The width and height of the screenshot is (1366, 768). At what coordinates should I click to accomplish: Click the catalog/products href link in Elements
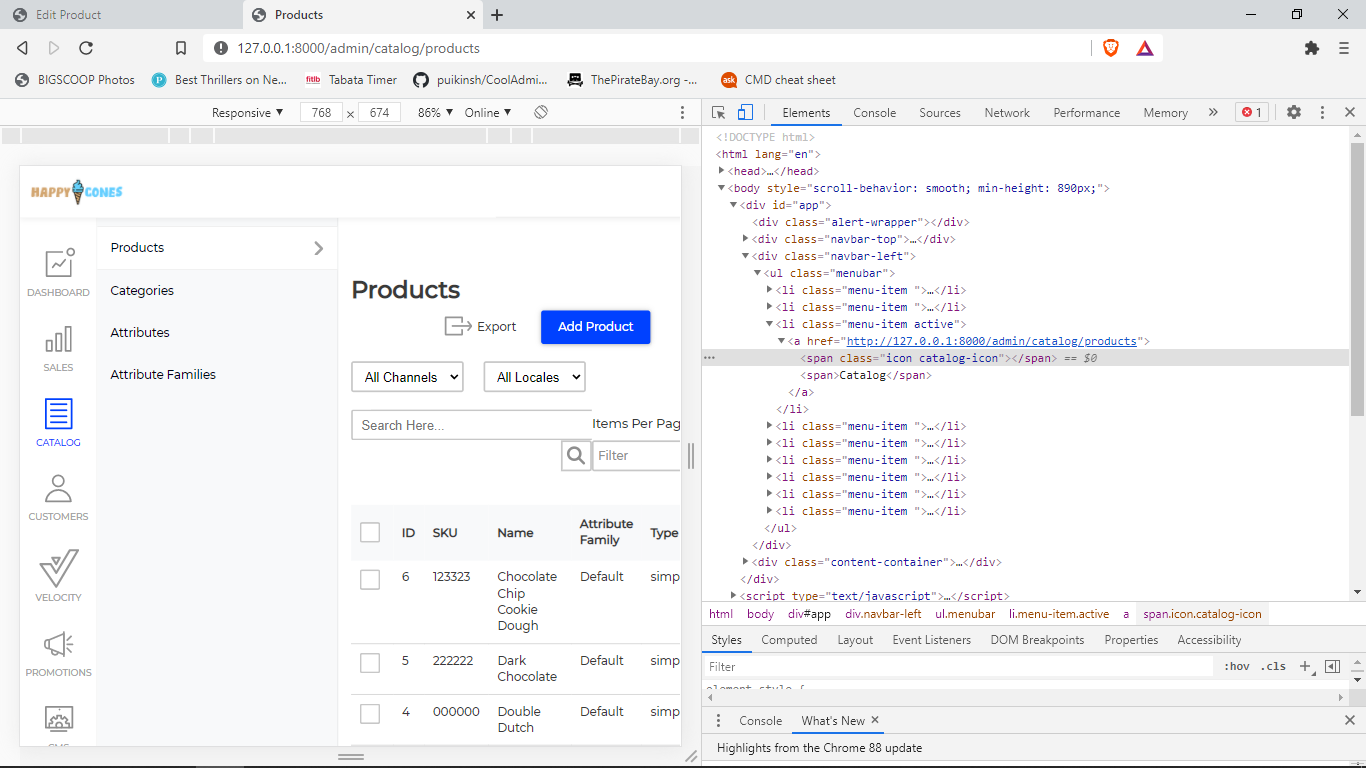pyautogui.click(x=992, y=341)
